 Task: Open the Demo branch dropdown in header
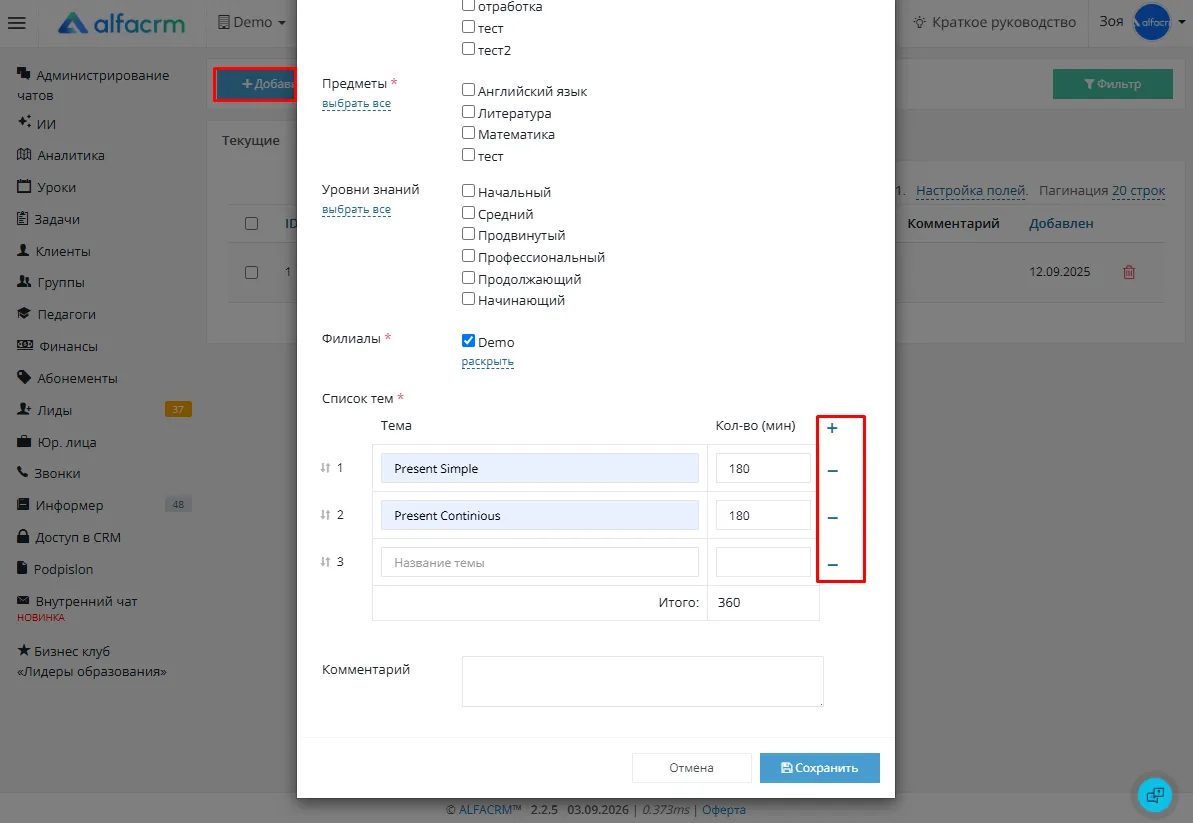click(252, 23)
